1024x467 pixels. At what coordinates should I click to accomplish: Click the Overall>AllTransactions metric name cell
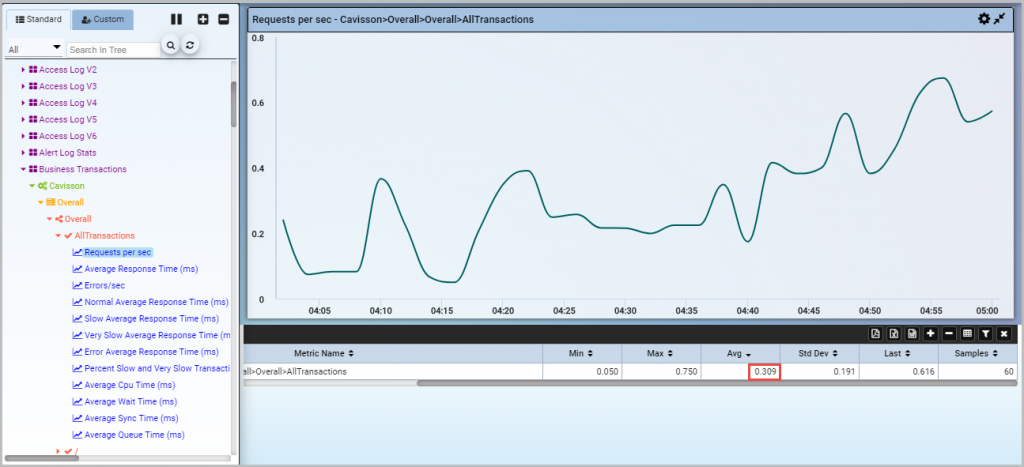(x=392, y=372)
